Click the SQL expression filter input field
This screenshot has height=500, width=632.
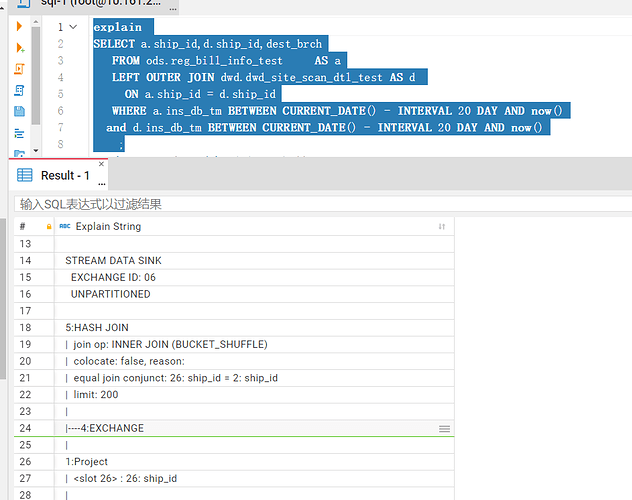(x=320, y=204)
